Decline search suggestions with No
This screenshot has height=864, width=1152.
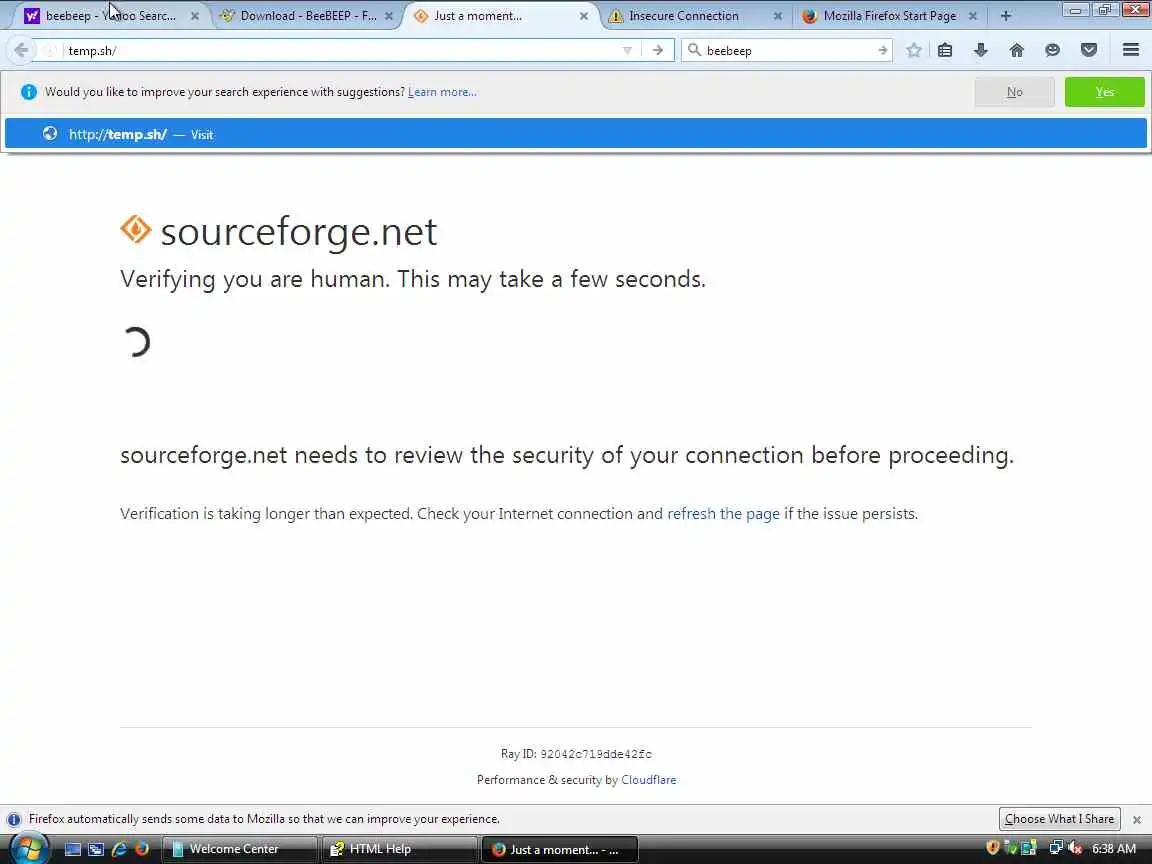tap(1015, 92)
